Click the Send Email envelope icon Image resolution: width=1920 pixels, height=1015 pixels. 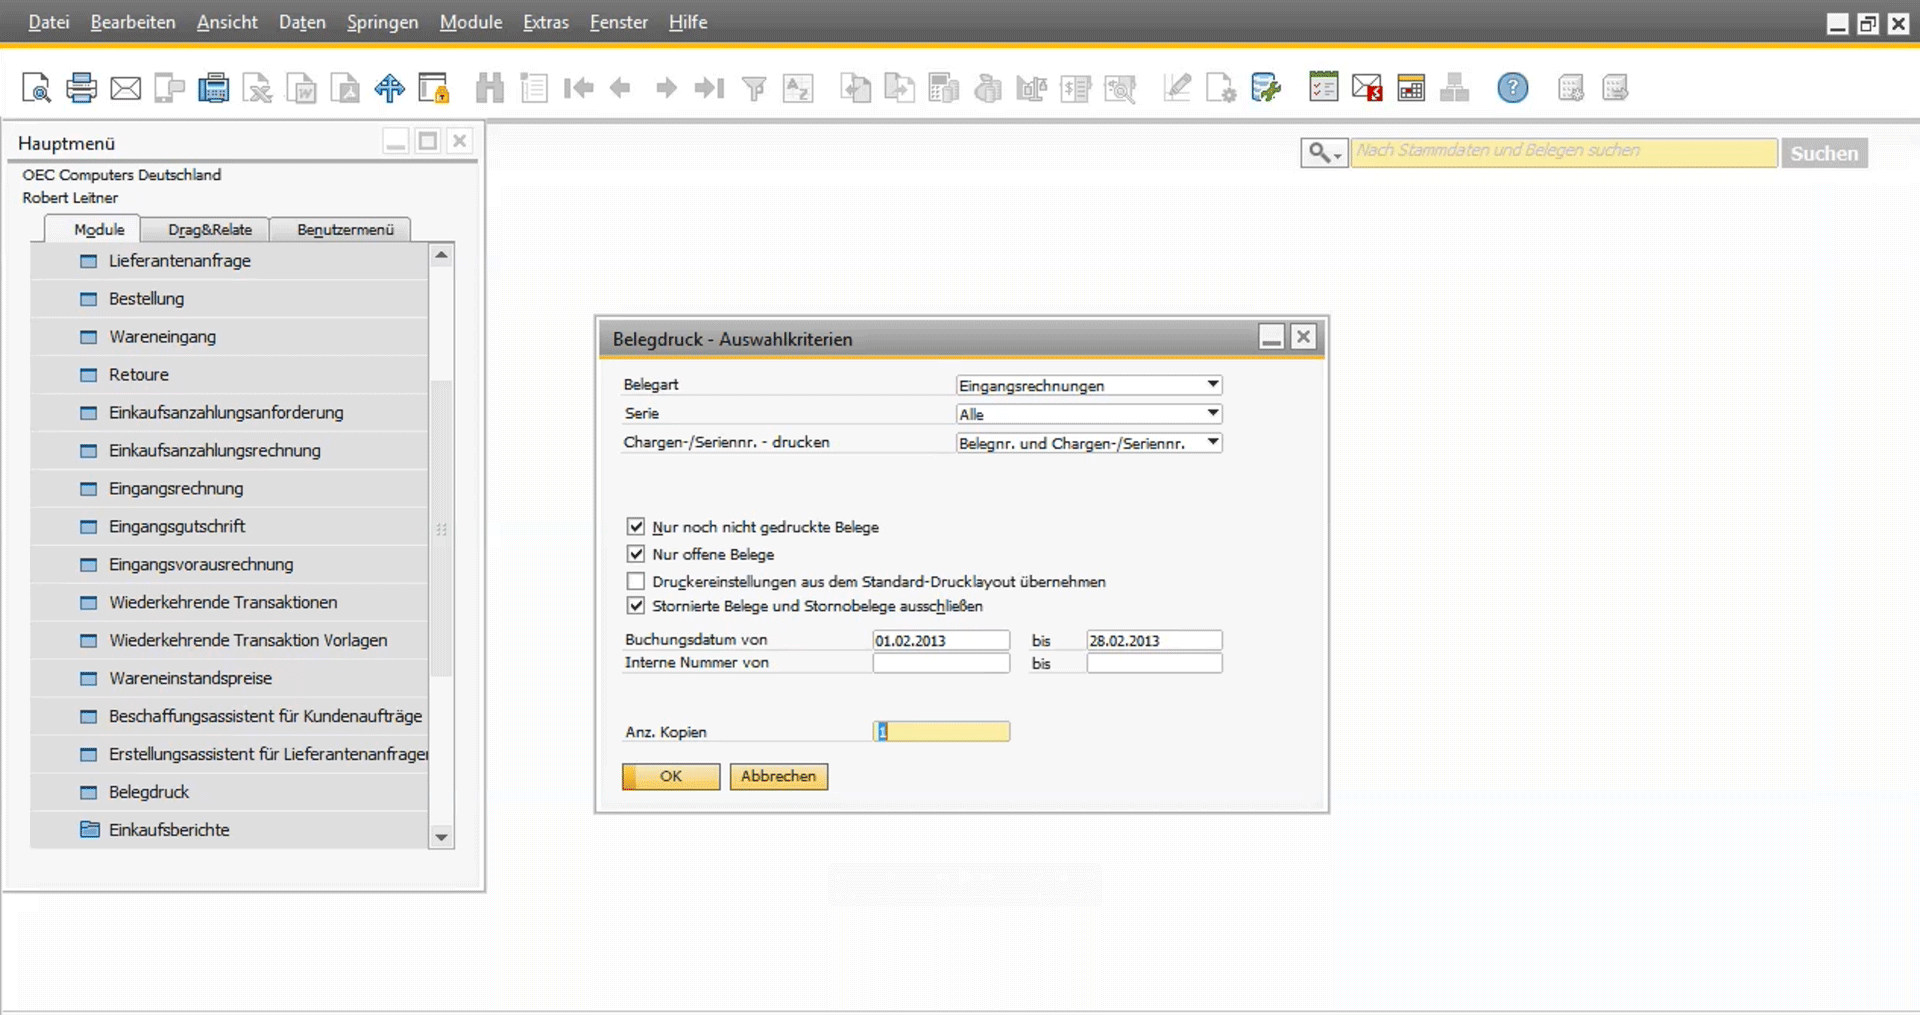tap(125, 88)
